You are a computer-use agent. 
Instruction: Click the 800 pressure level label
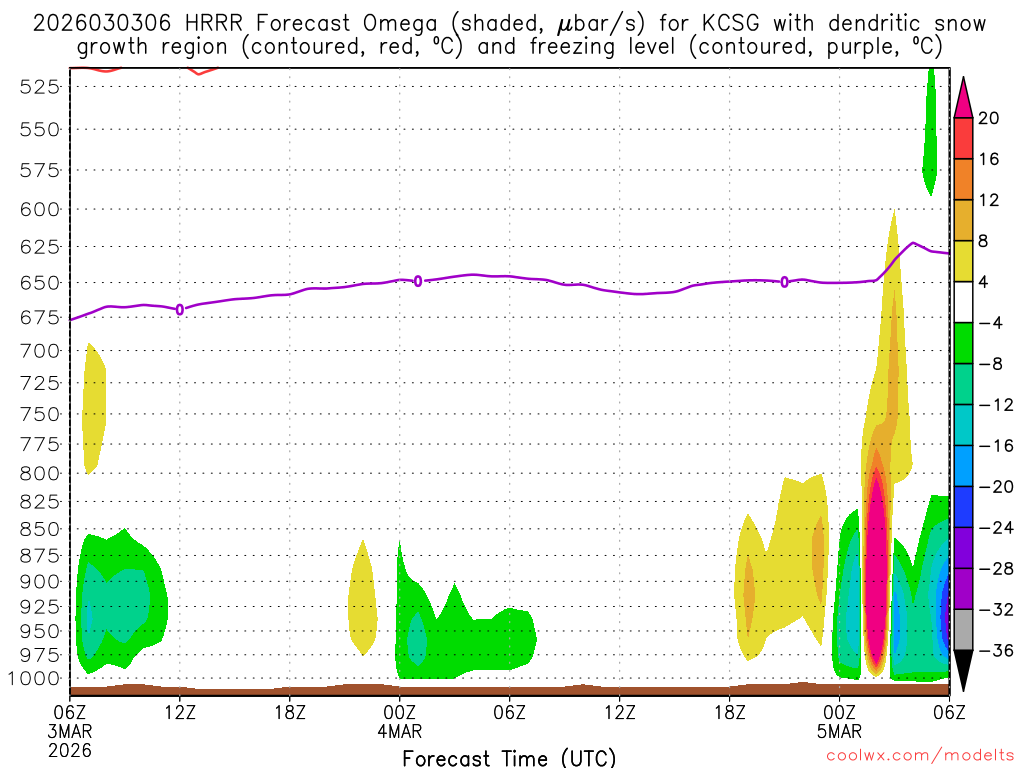[x=40, y=473]
